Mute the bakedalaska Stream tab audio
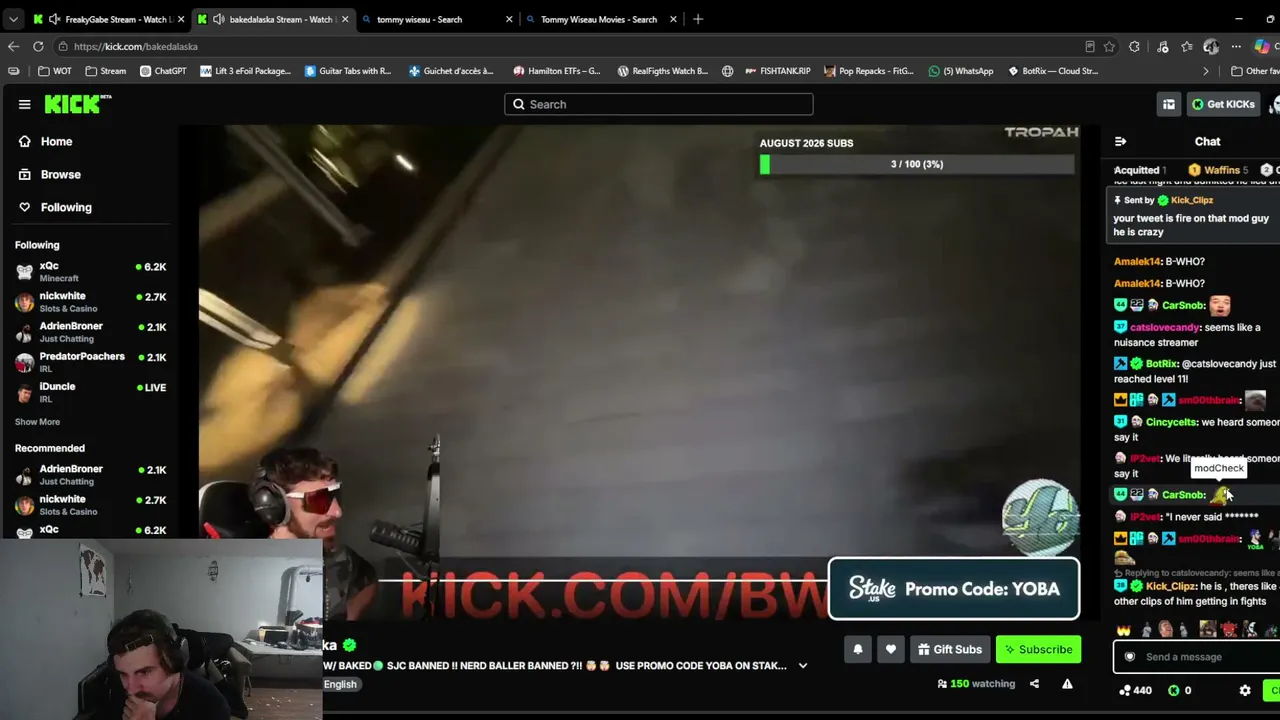The height and width of the screenshot is (720, 1280). tap(219, 19)
